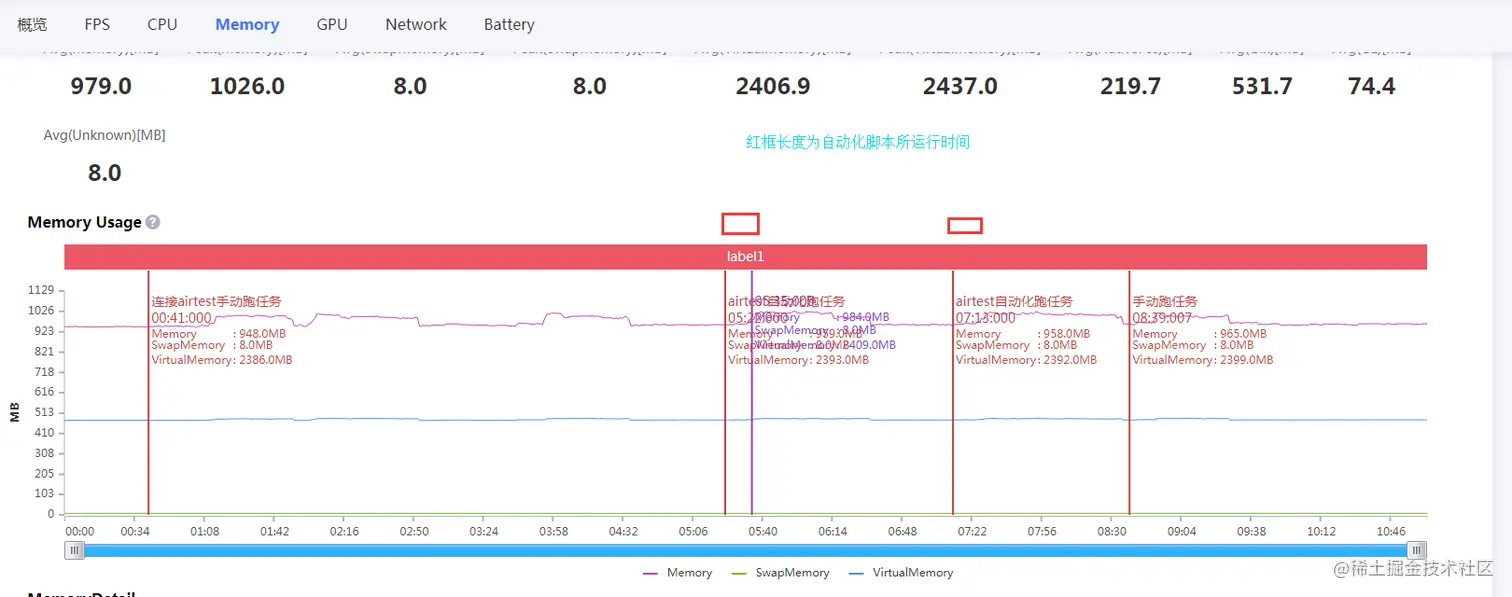
Task: Click the 1129 y-axis tick label
Action: point(41,290)
